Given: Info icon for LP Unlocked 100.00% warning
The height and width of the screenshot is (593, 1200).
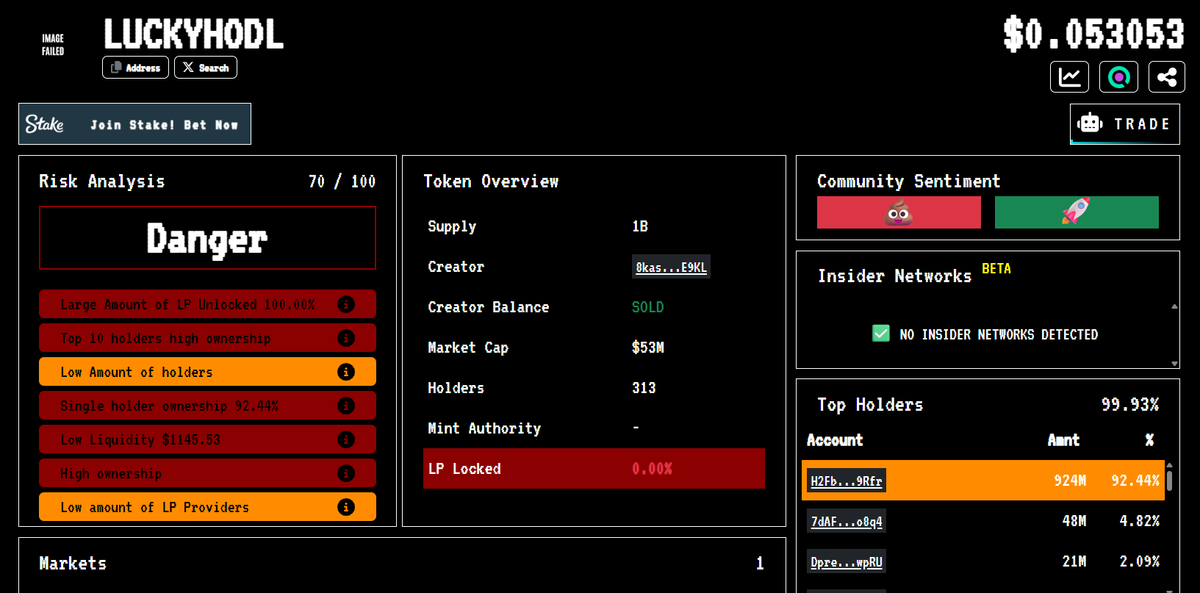Looking at the screenshot, I should [346, 304].
